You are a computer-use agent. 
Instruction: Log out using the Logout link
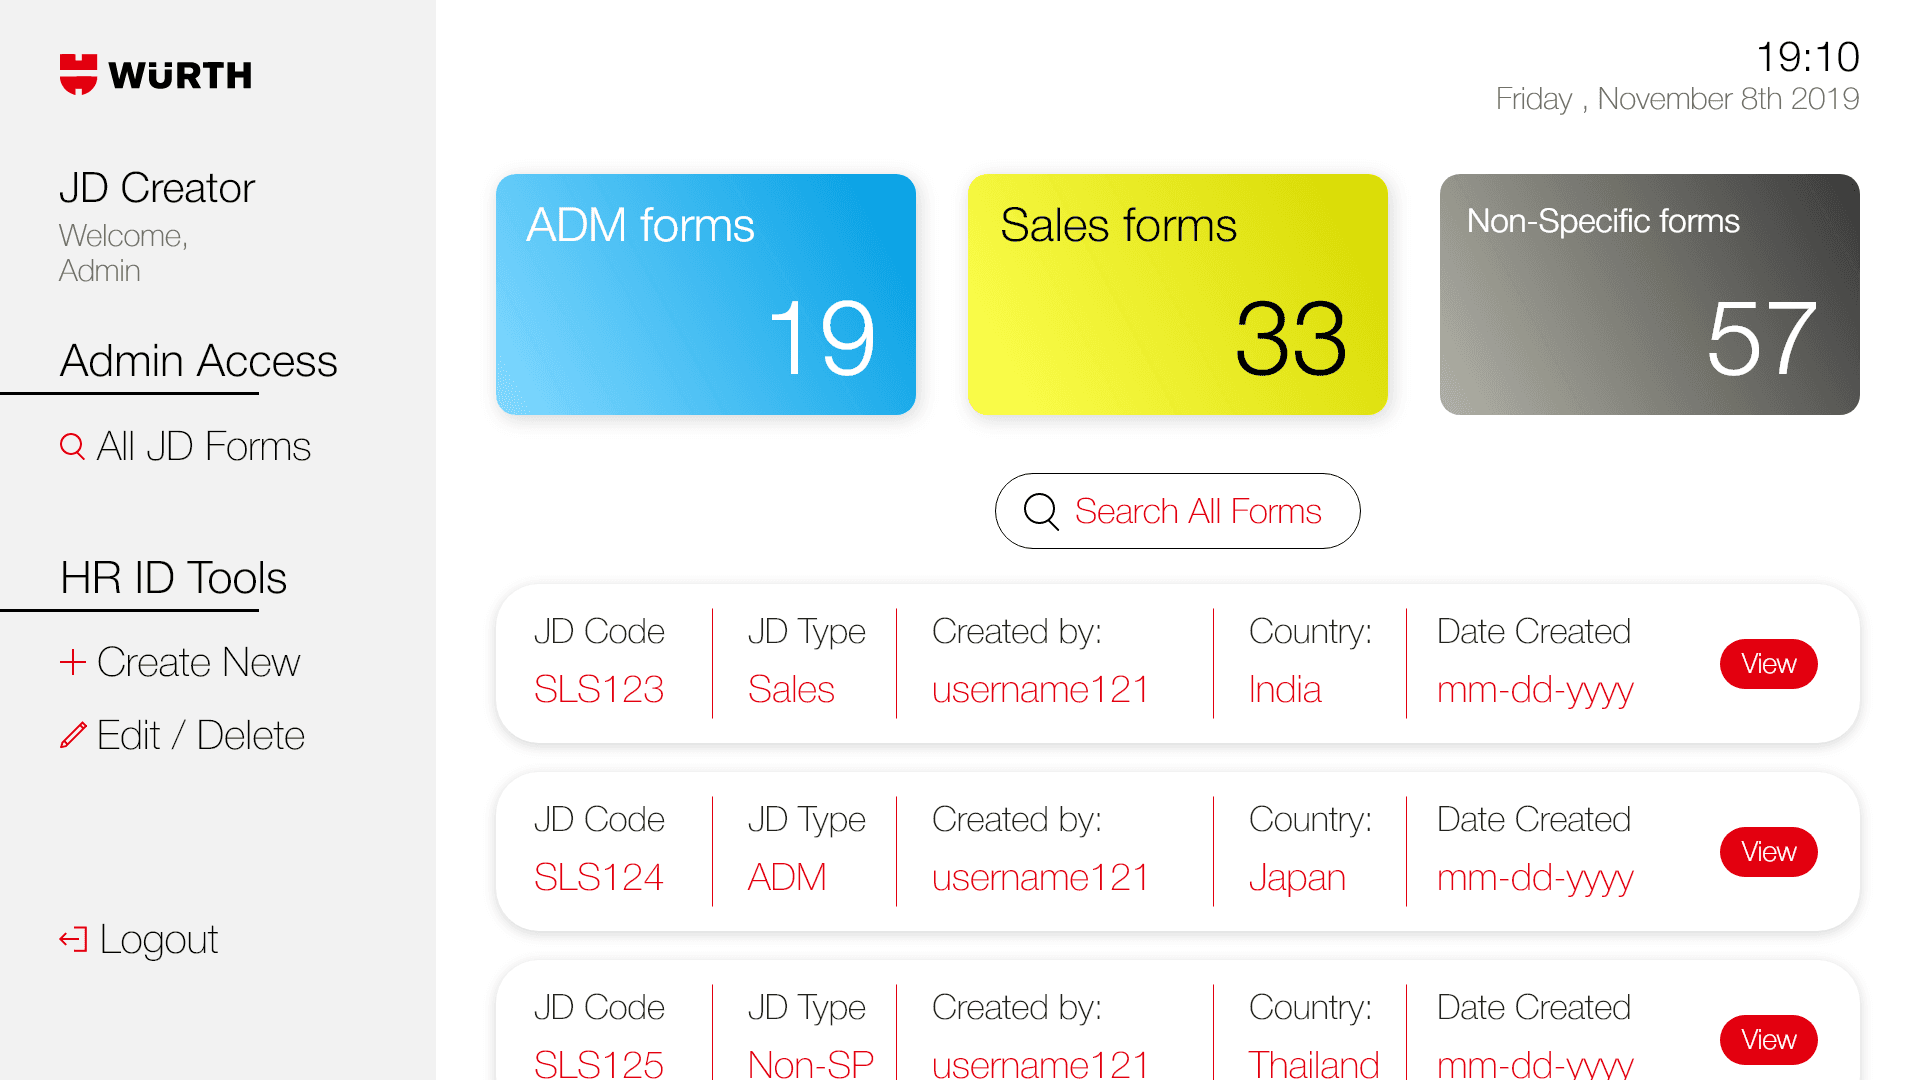pos(158,939)
